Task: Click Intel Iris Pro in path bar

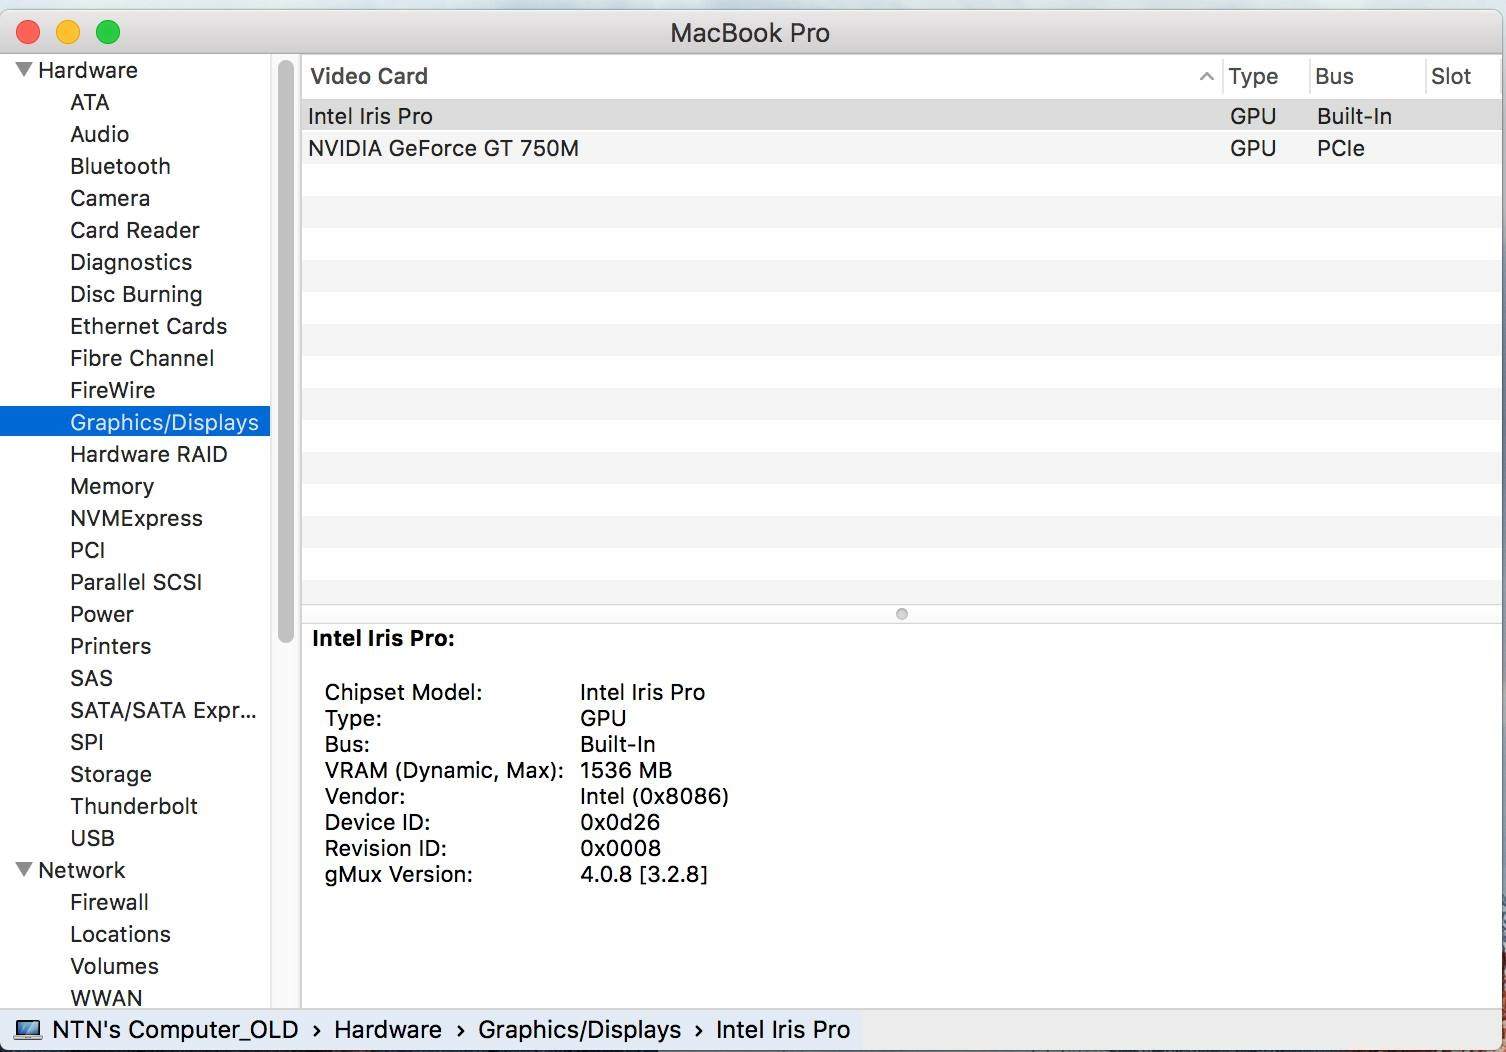Action: point(783,1029)
